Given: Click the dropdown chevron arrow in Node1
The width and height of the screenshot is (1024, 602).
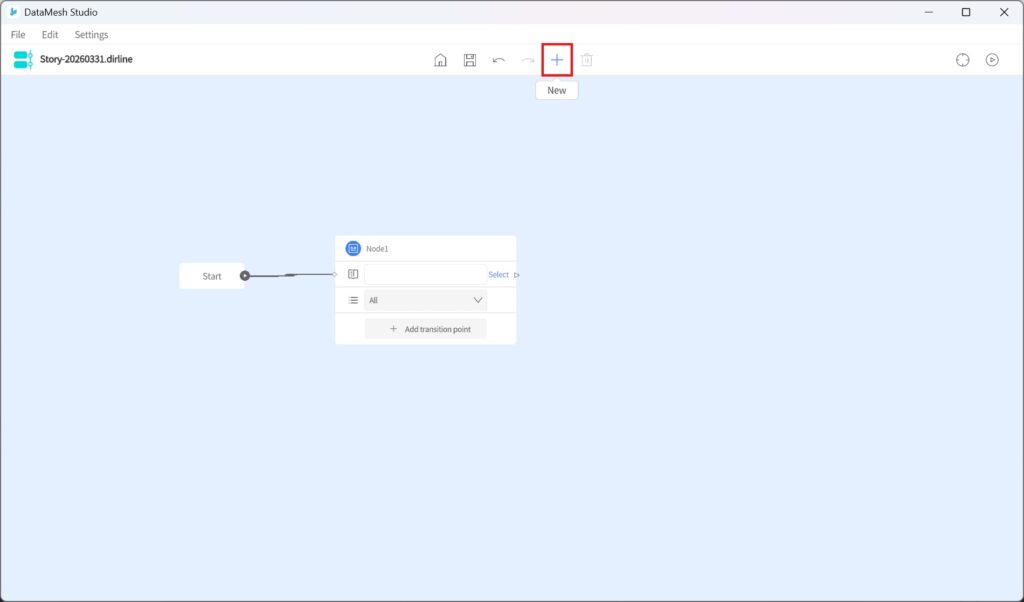Looking at the screenshot, I should tap(477, 300).
